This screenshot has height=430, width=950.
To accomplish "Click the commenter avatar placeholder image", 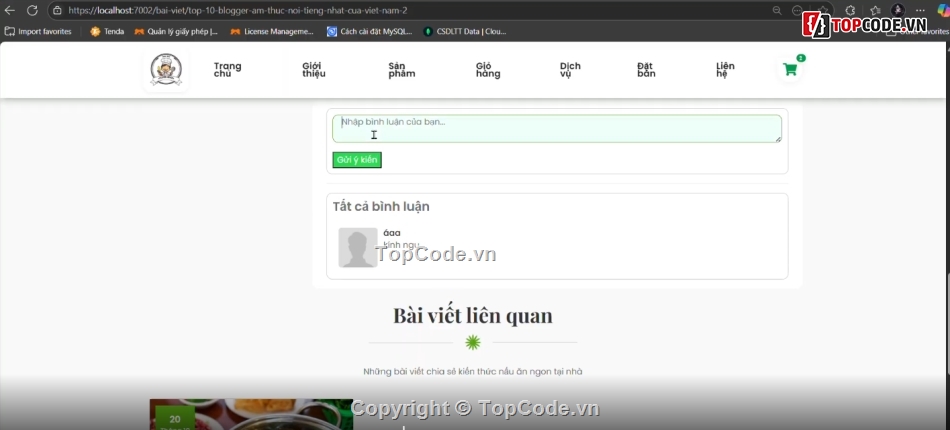I will pyautogui.click(x=358, y=248).
